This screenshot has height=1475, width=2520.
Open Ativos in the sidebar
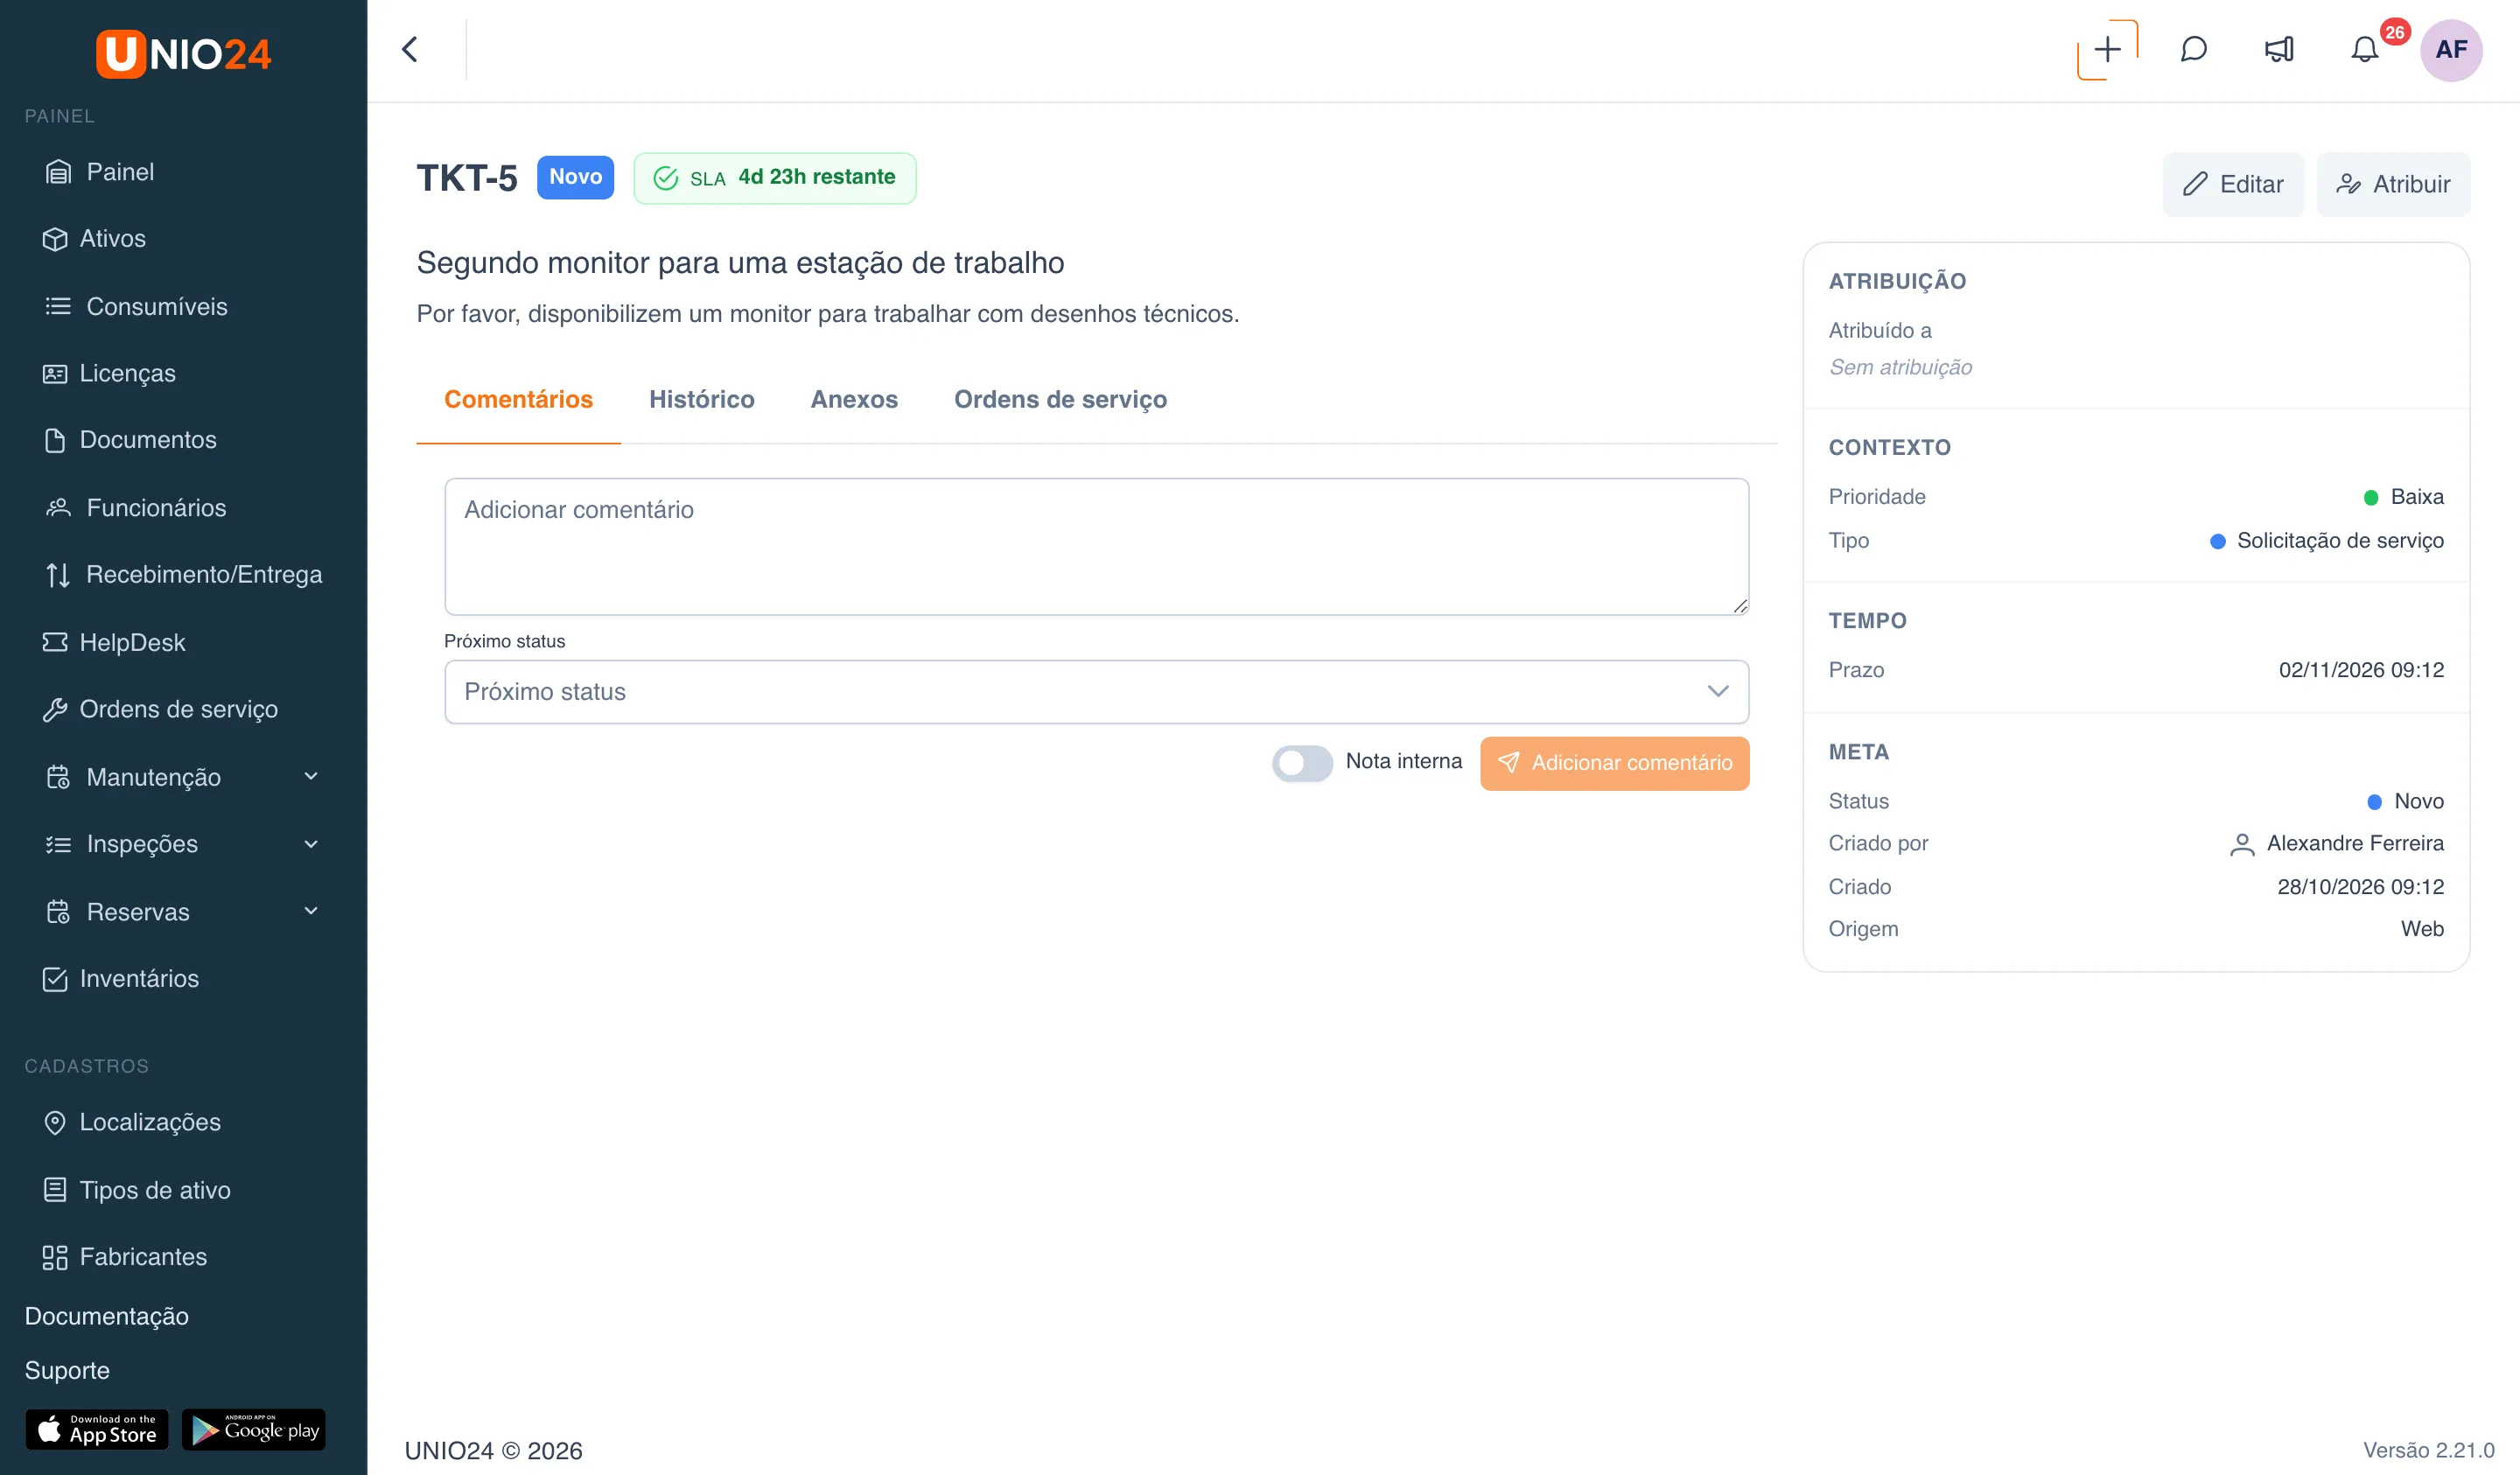tap(95, 239)
